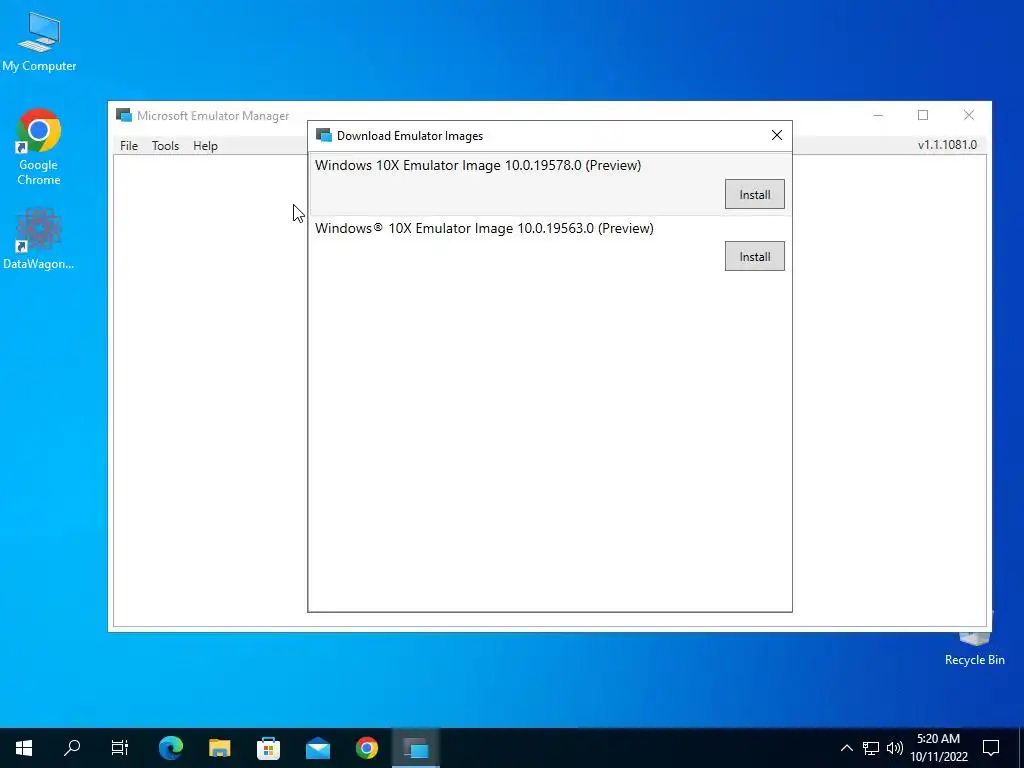Launch Microsoft Edge from the taskbar
This screenshot has height=768, width=1024.
pos(171,748)
